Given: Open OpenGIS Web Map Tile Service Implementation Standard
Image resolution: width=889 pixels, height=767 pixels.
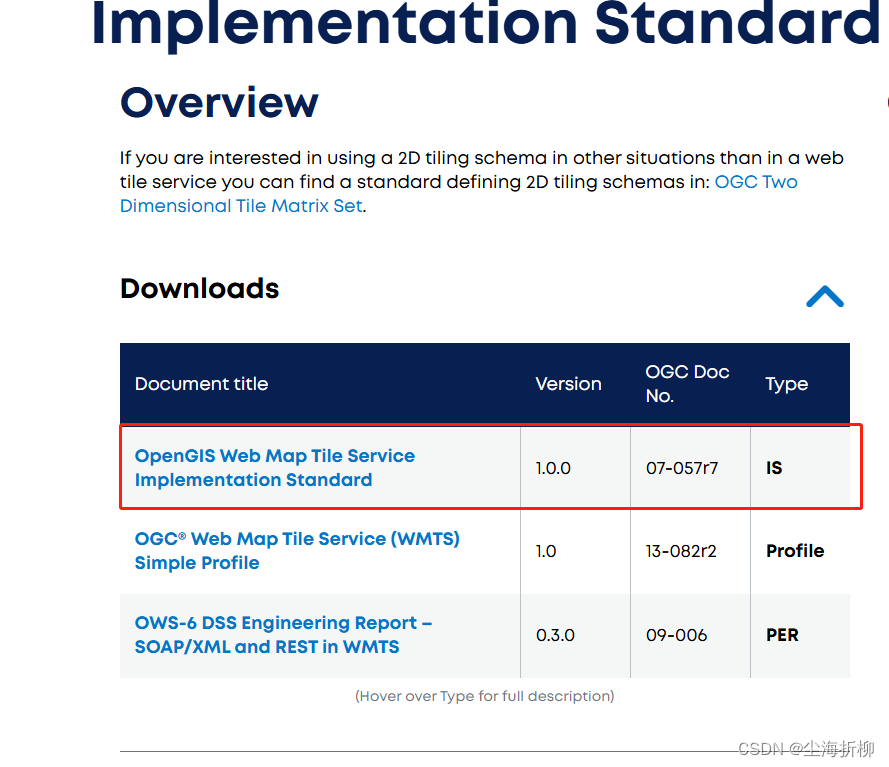Looking at the screenshot, I should pos(274,468).
